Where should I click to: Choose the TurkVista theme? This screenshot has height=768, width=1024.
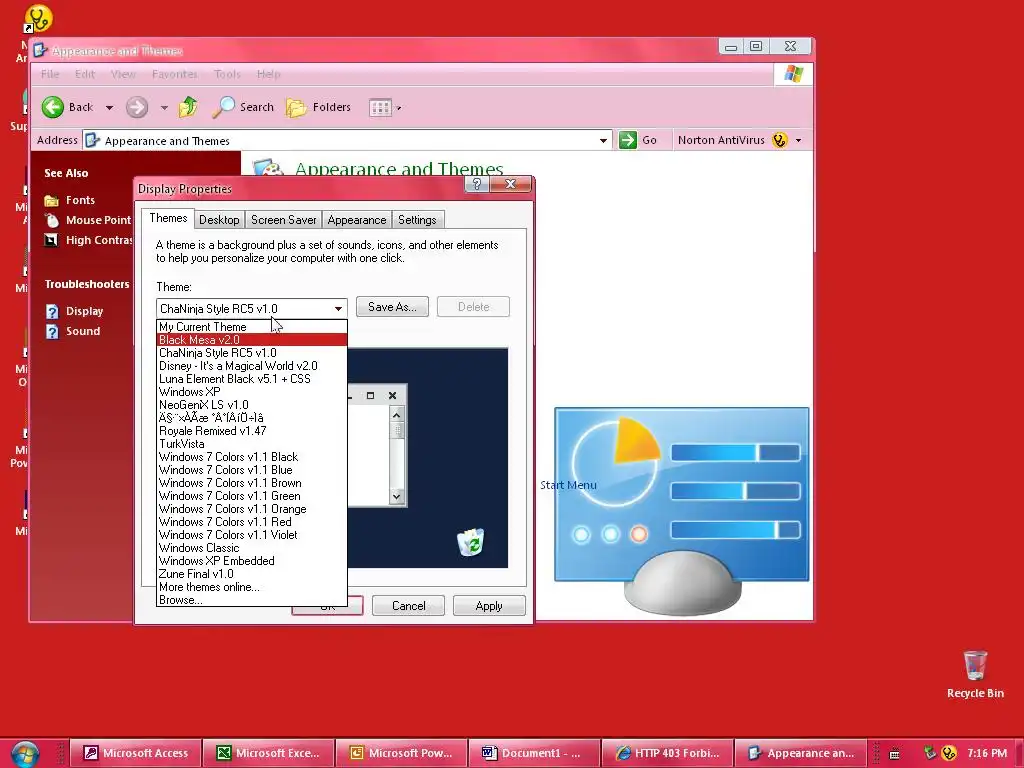click(251, 444)
